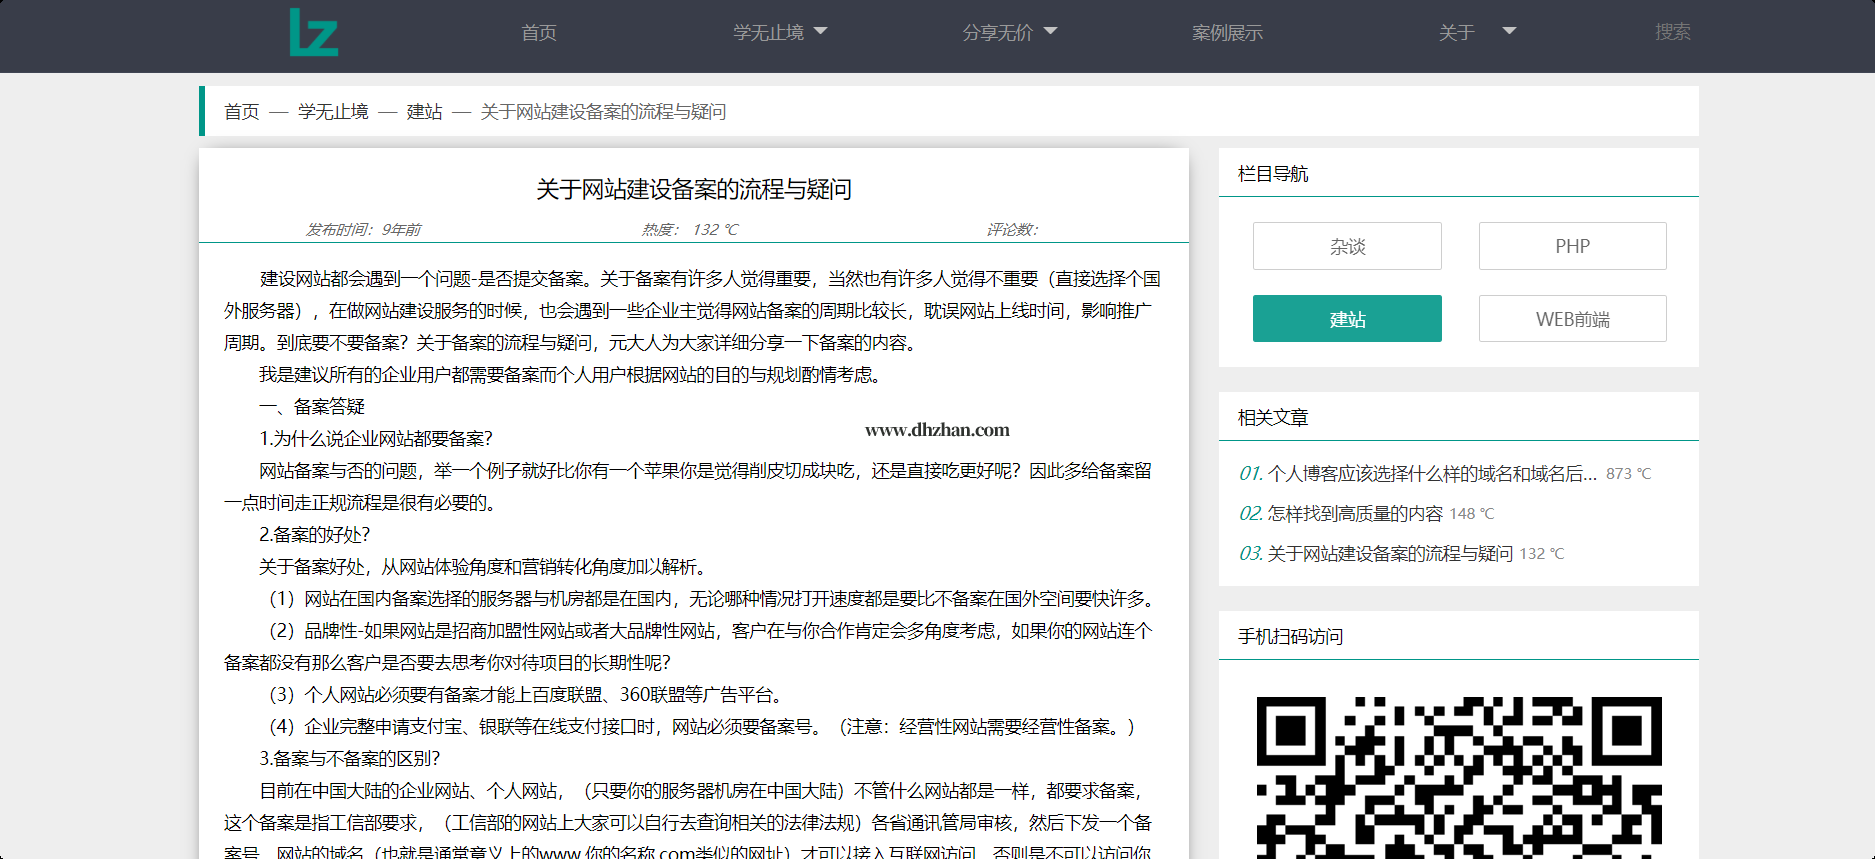Click the highlighted 建站 category button
This screenshot has width=1875, height=859.
tap(1346, 319)
